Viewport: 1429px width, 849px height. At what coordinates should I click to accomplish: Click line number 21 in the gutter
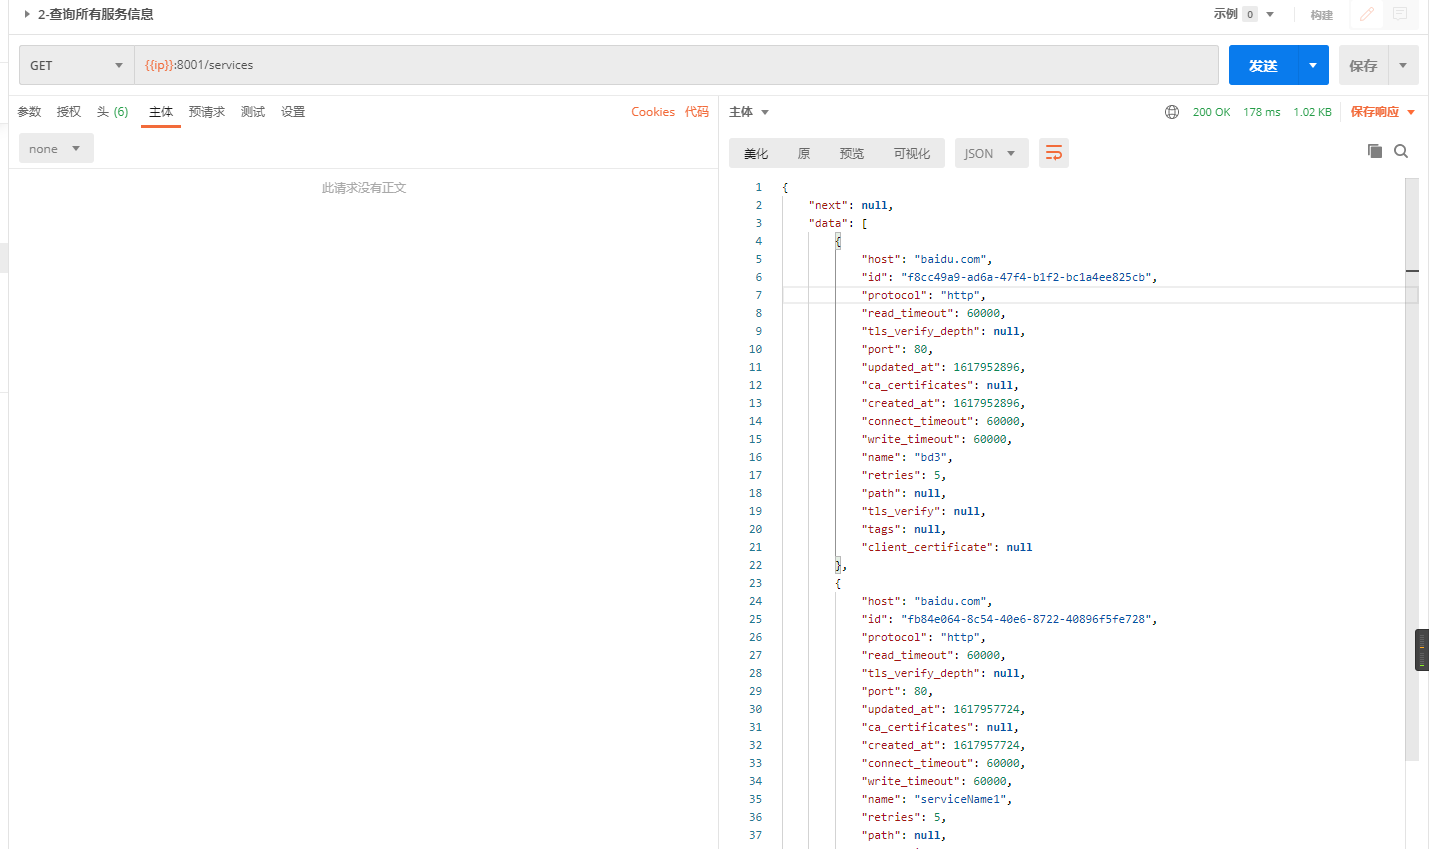pos(755,547)
